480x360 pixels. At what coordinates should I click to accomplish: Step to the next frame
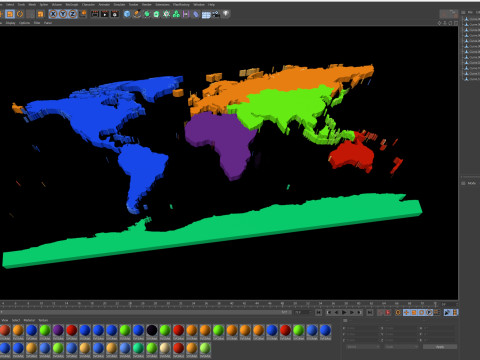pos(352,312)
